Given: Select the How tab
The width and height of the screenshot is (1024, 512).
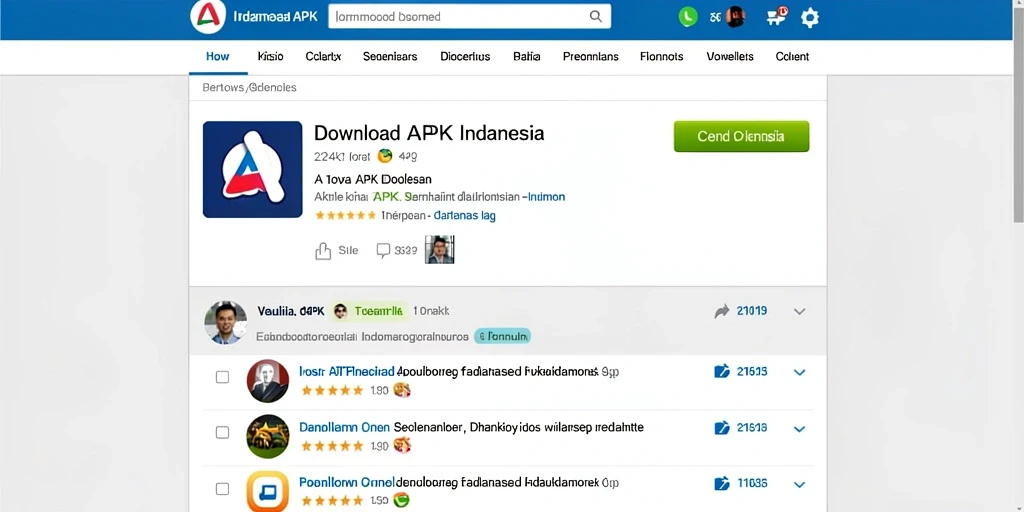Looking at the screenshot, I should coord(217,57).
